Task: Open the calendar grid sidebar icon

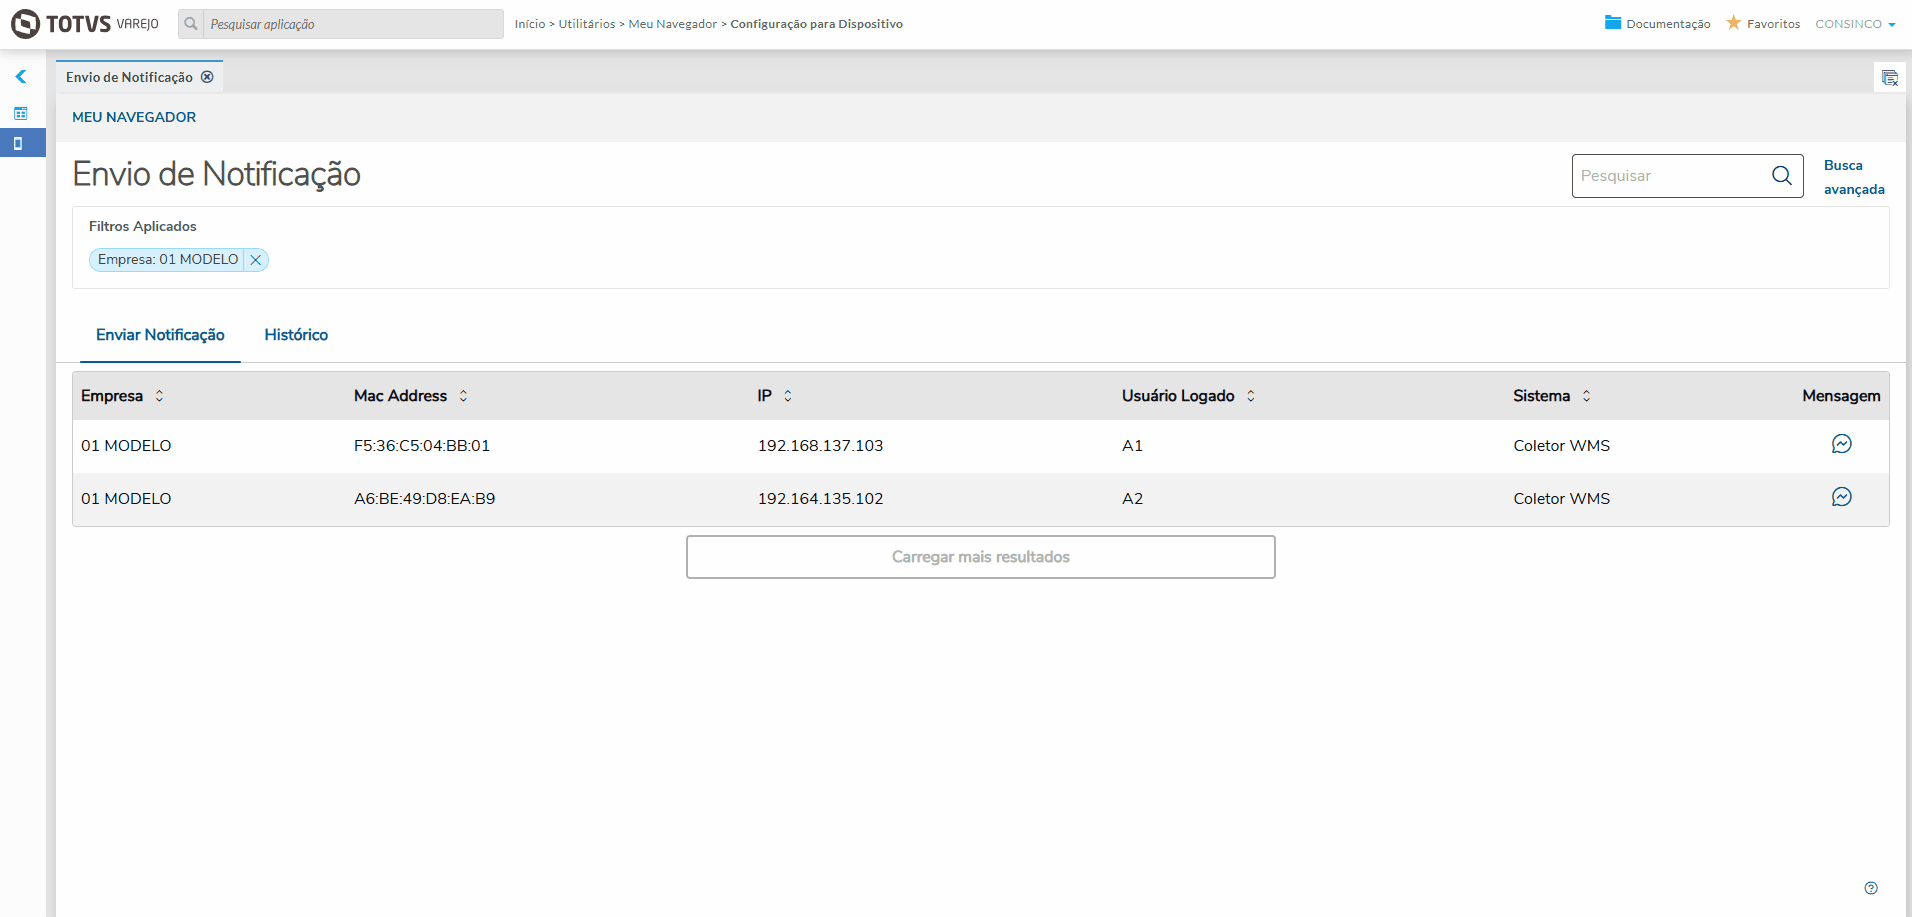Action: [x=21, y=113]
